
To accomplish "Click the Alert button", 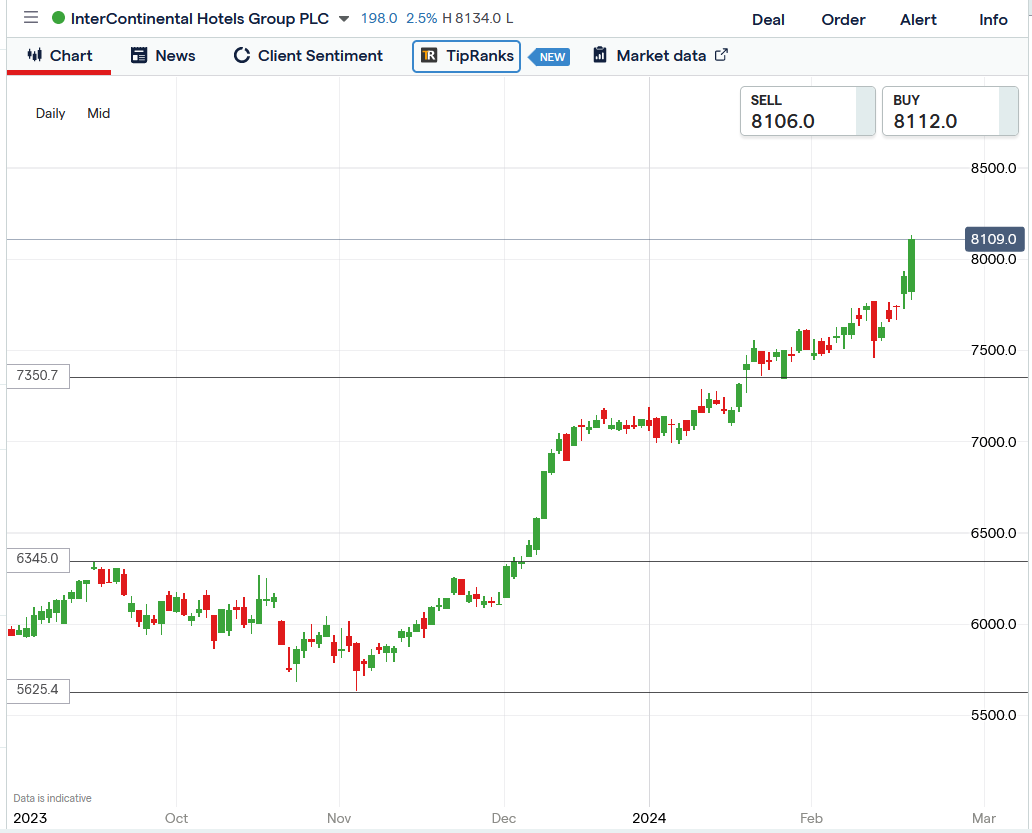I will 918,20.
